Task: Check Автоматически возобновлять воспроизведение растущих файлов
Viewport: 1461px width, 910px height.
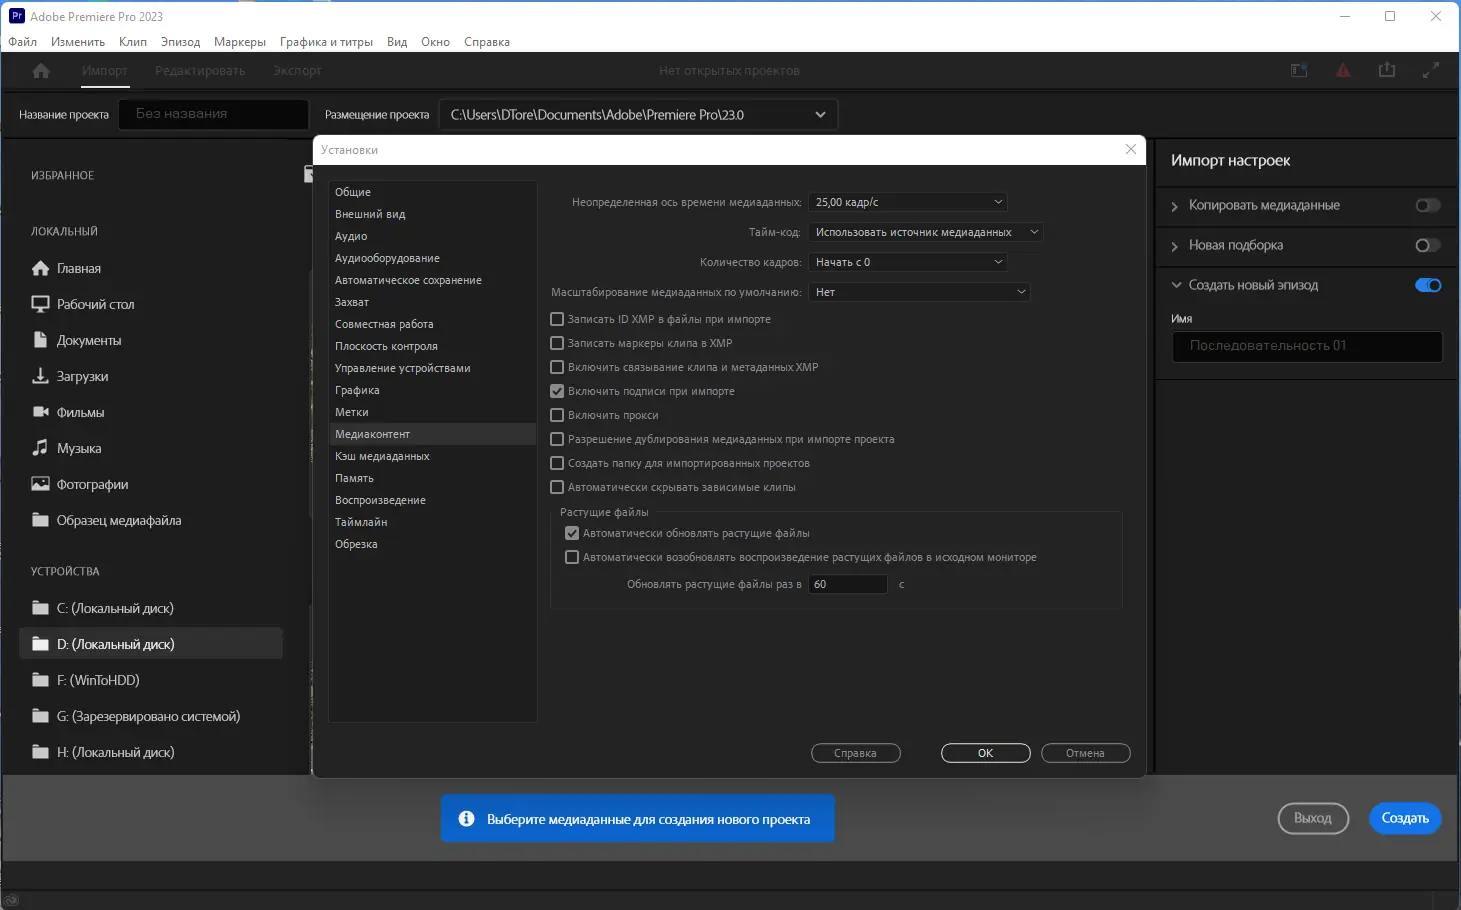Action: point(572,557)
